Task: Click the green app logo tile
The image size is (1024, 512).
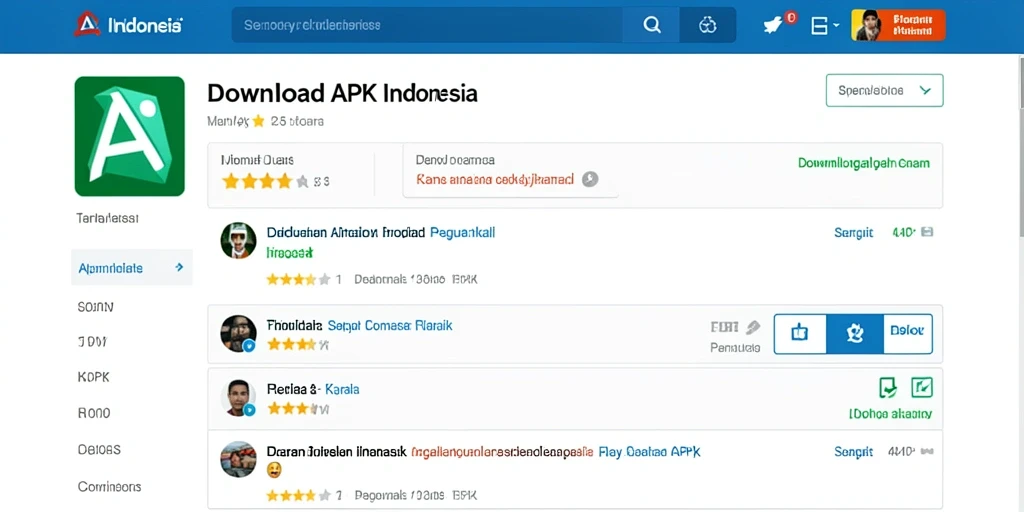Action: (x=129, y=136)
